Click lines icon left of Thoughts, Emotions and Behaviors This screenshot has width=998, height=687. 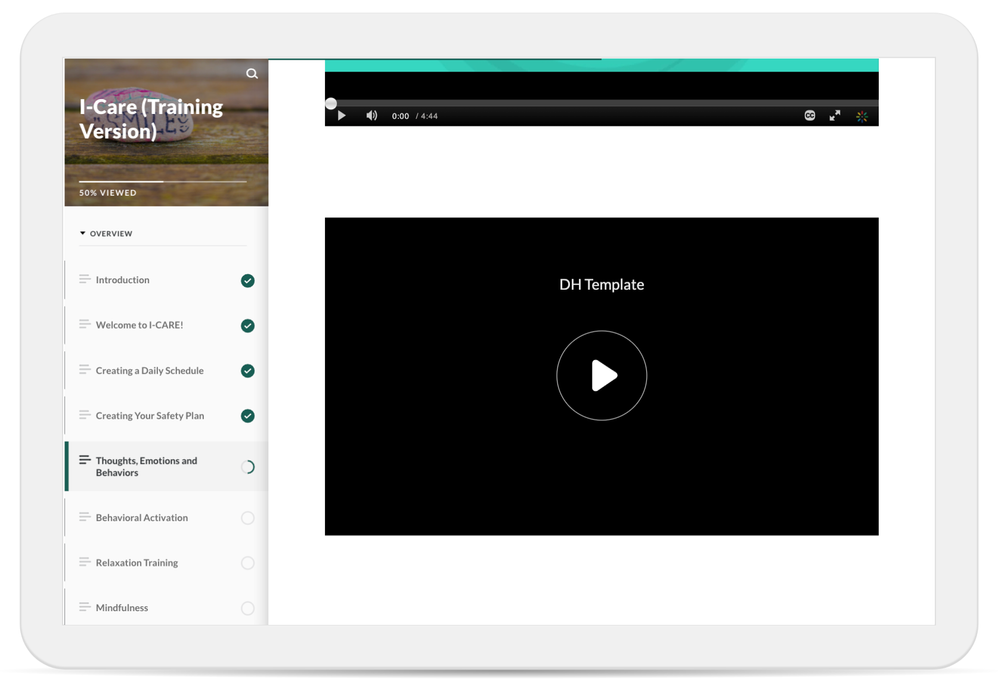coord(84,460)
